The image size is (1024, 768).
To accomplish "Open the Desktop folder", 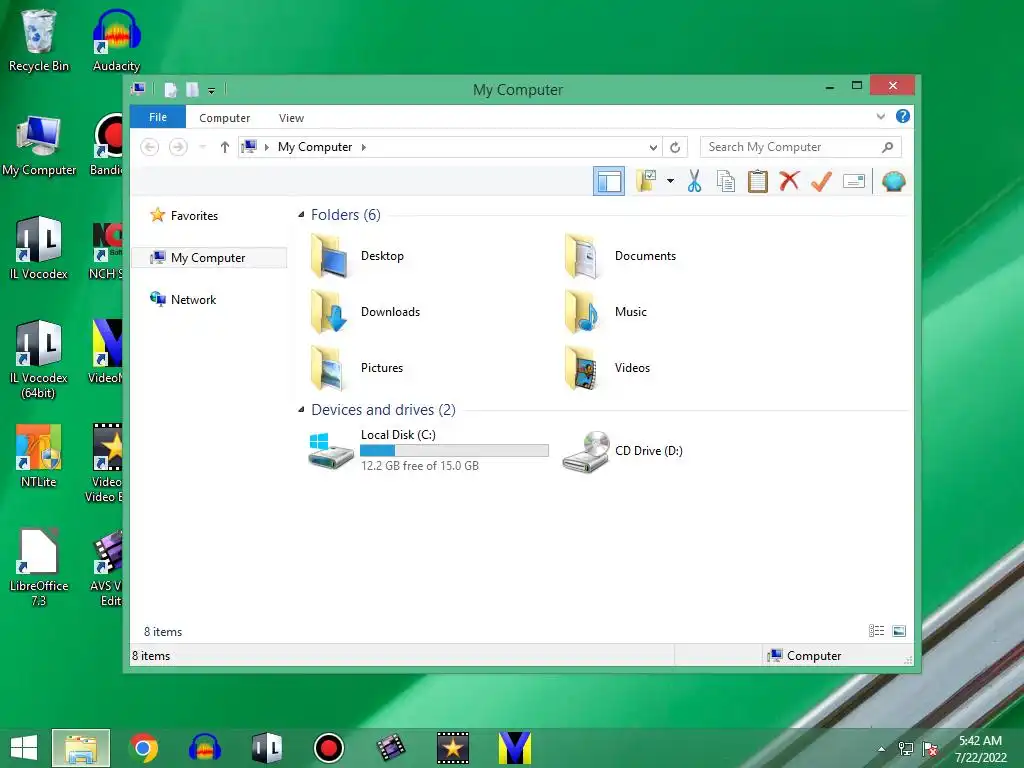I will pyautogui.click(x=357, y=256).
